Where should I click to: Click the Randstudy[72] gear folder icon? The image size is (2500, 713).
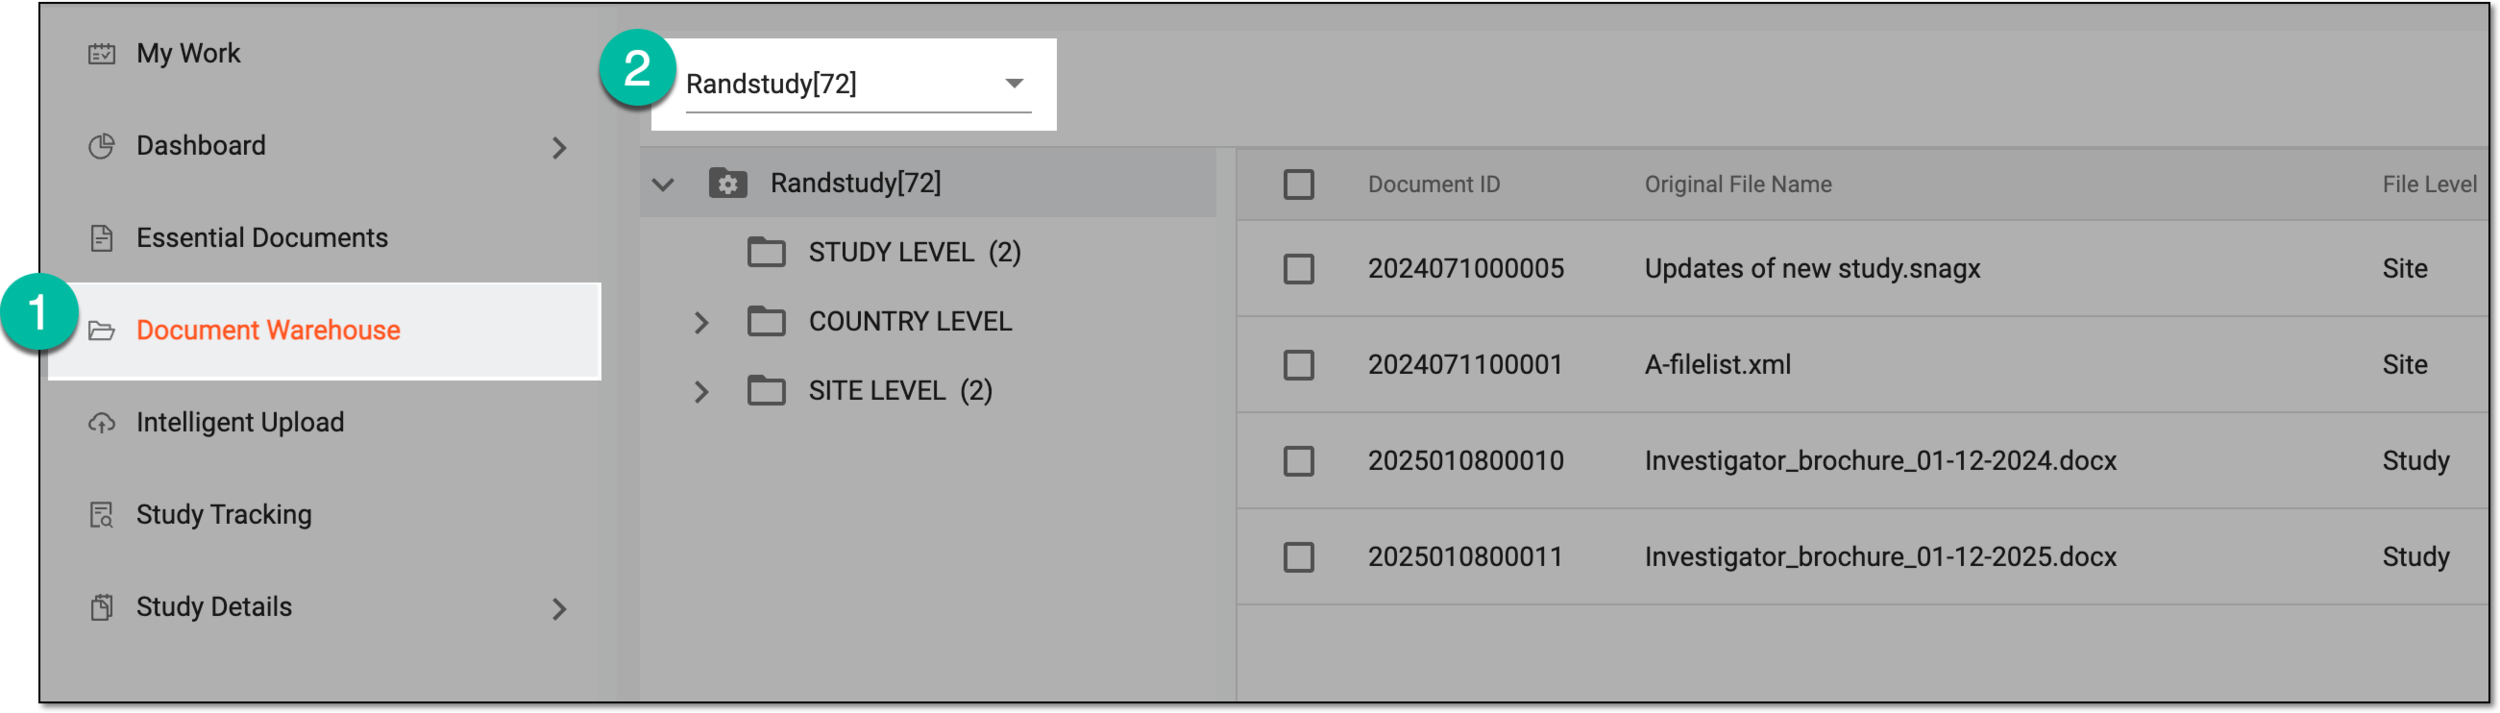[x=728, y=183]
